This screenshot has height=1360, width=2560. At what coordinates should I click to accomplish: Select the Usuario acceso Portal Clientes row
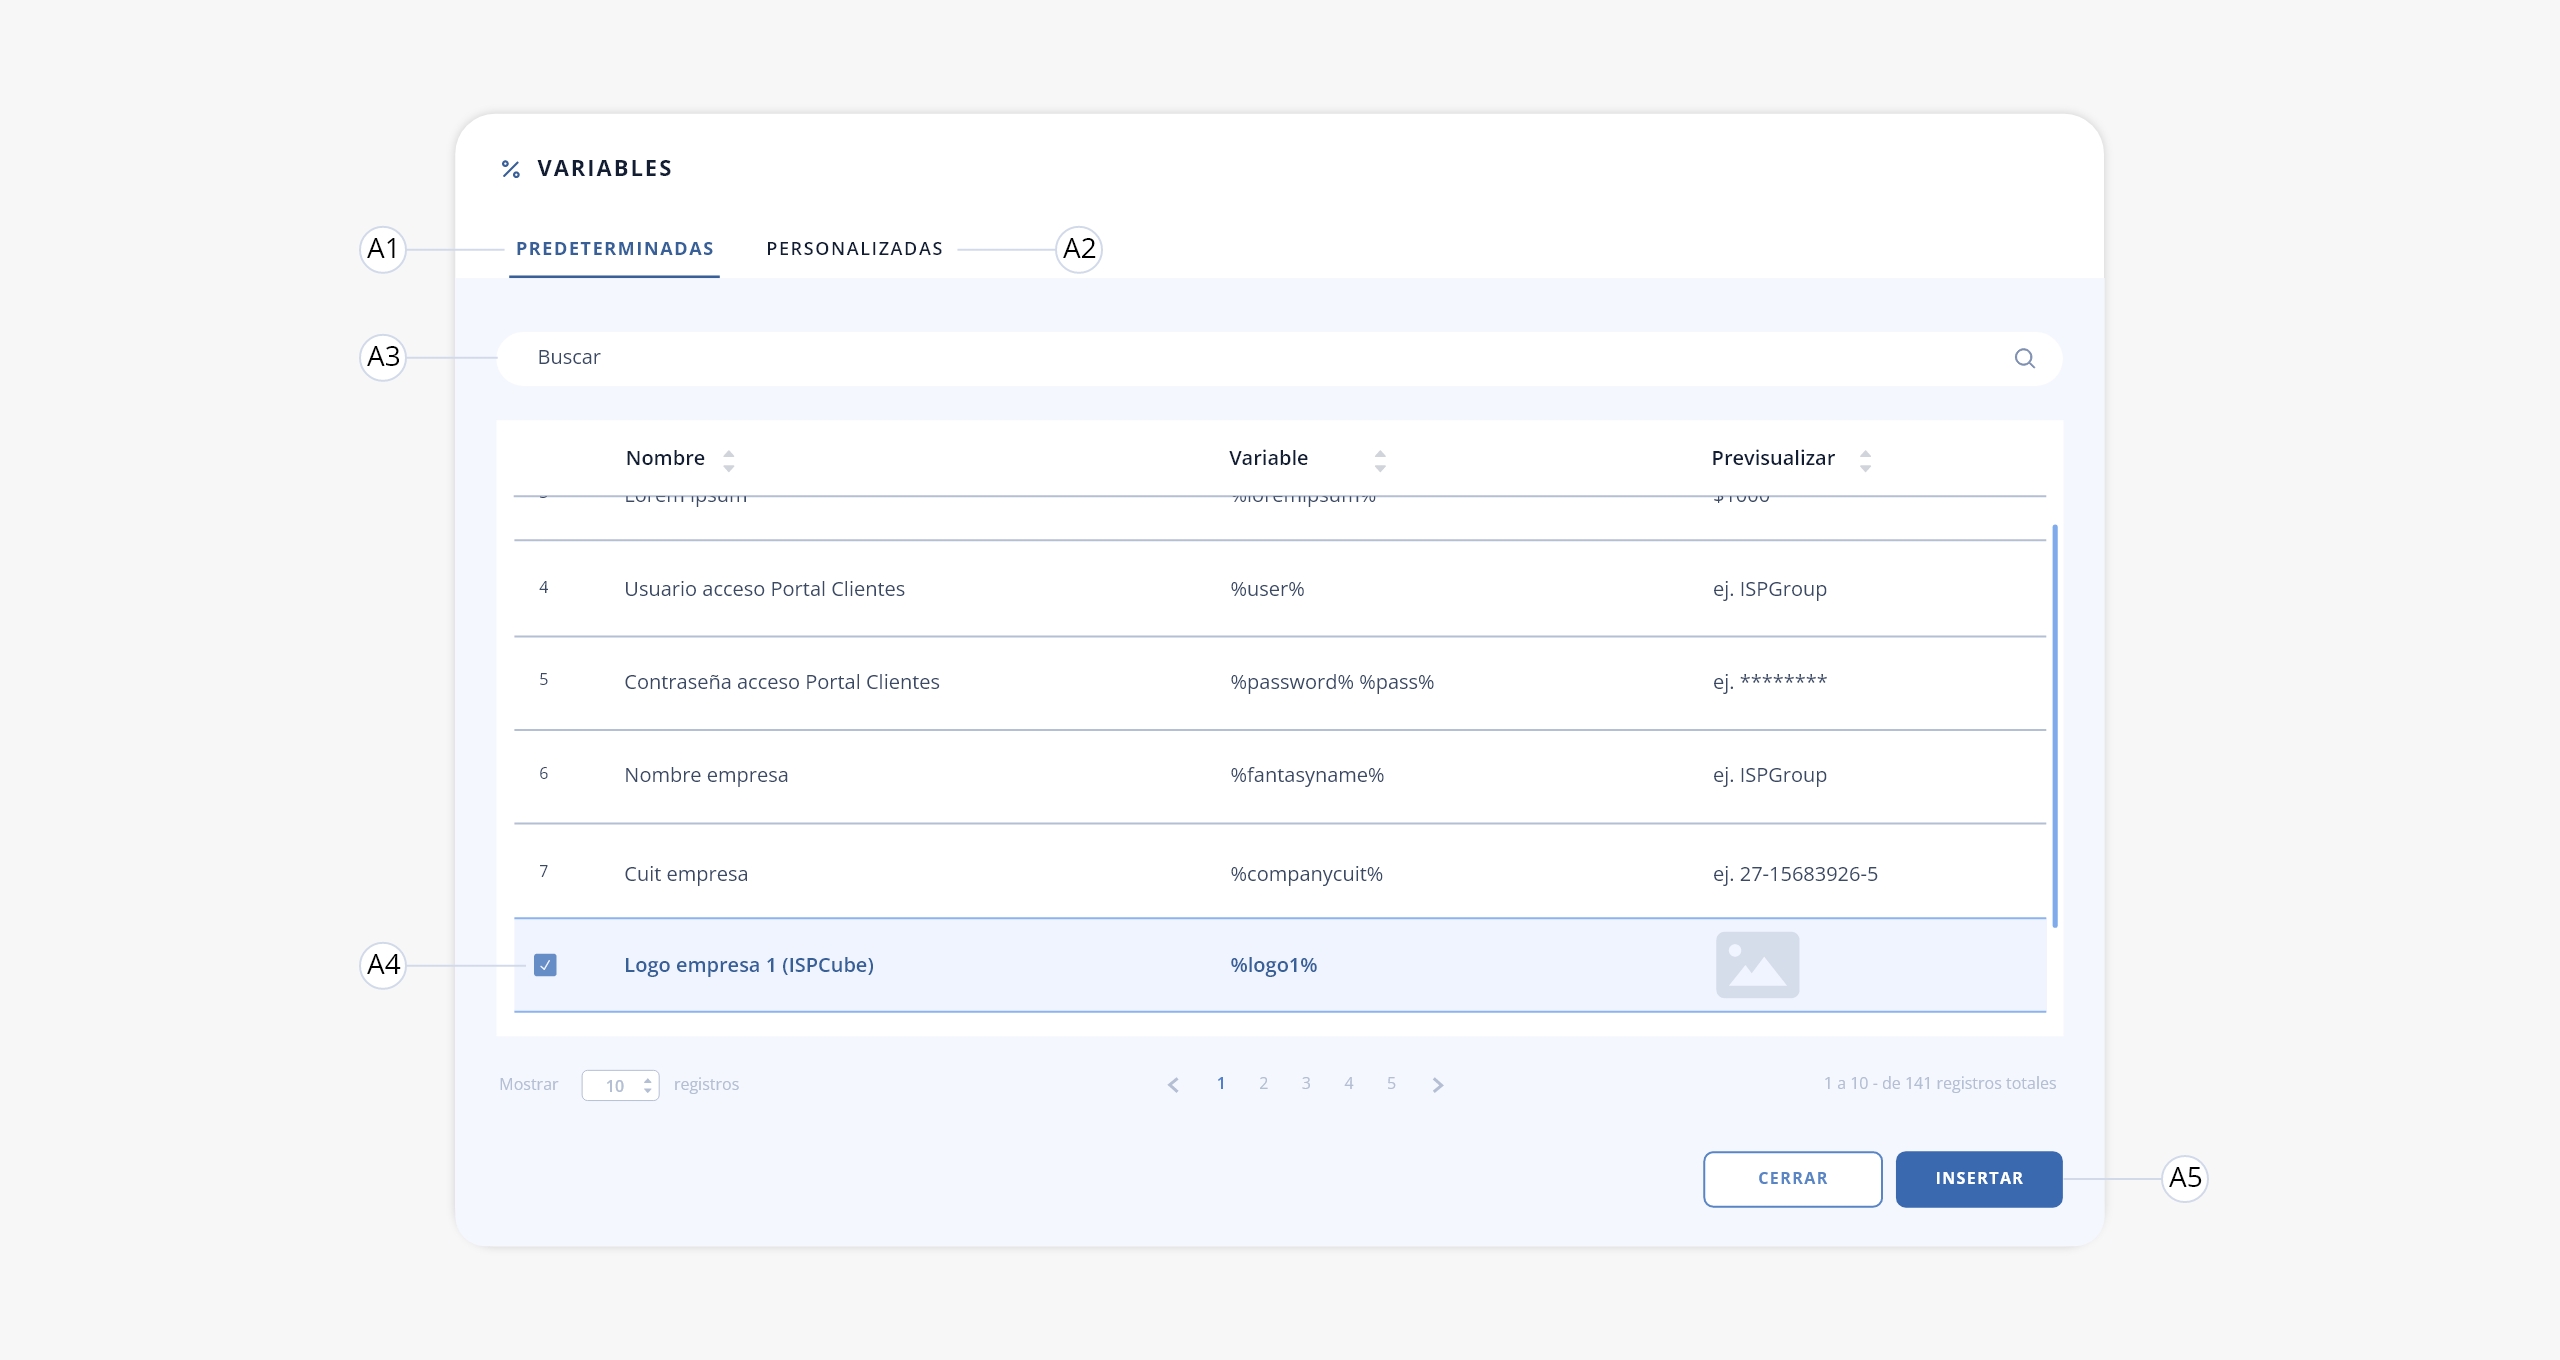[1279, 588]
